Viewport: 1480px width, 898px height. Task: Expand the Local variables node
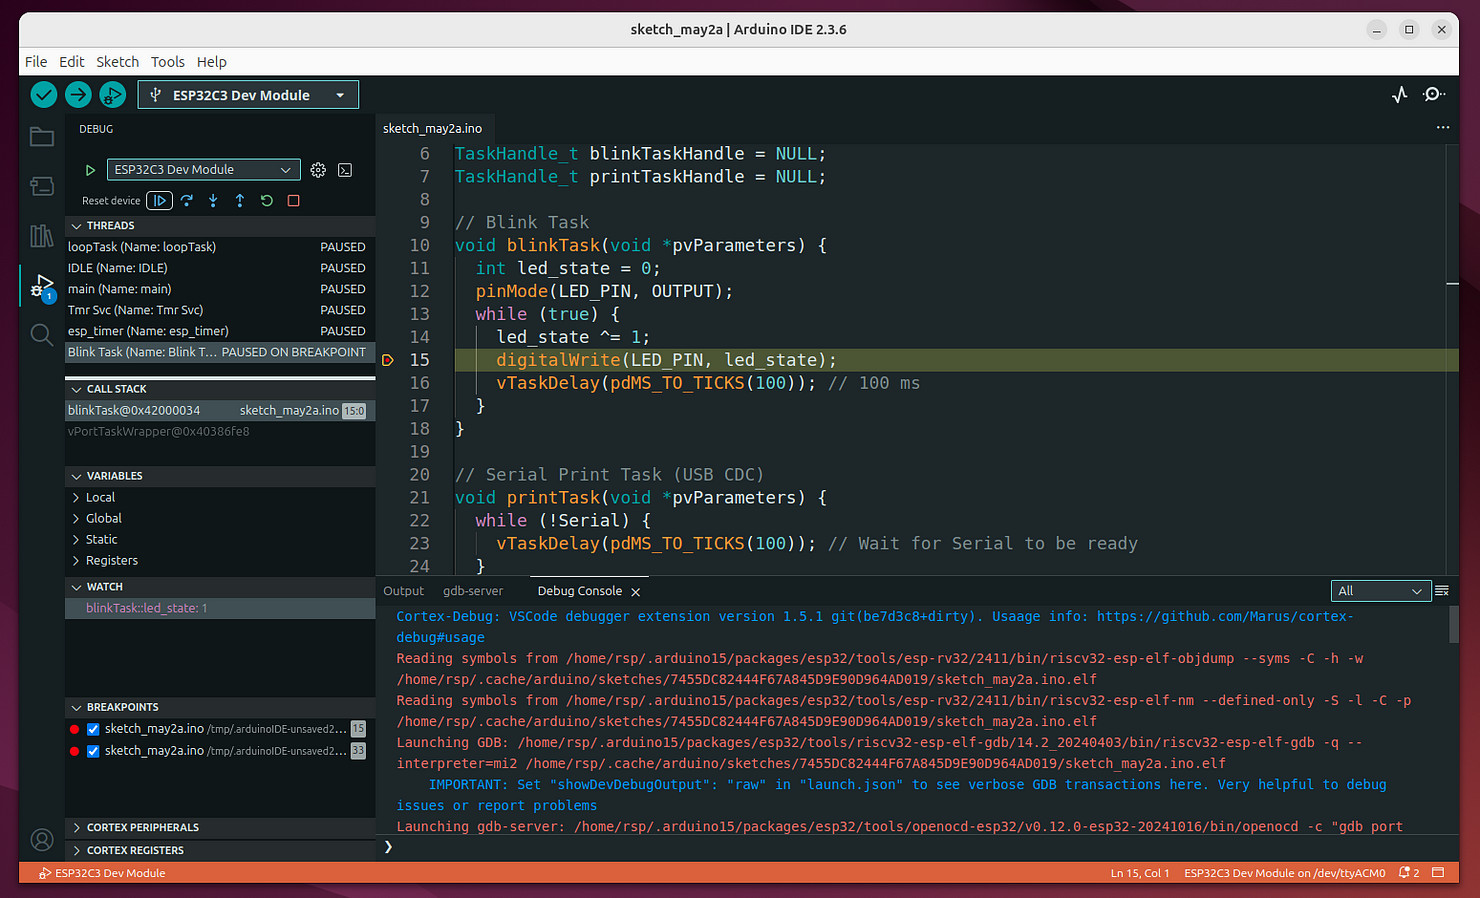pos(220,497)
